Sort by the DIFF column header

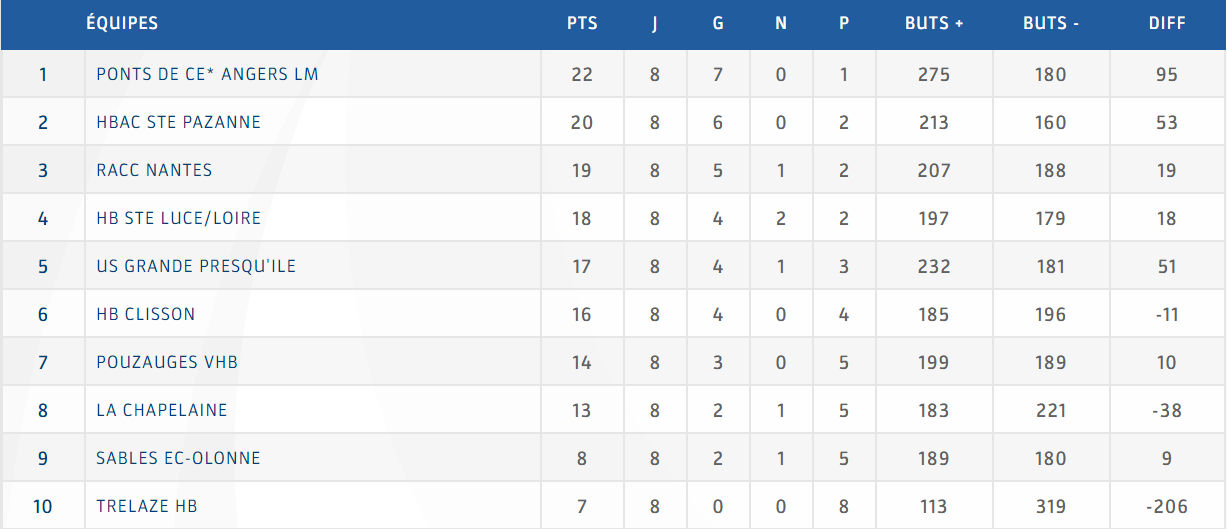click(1167, 23)
